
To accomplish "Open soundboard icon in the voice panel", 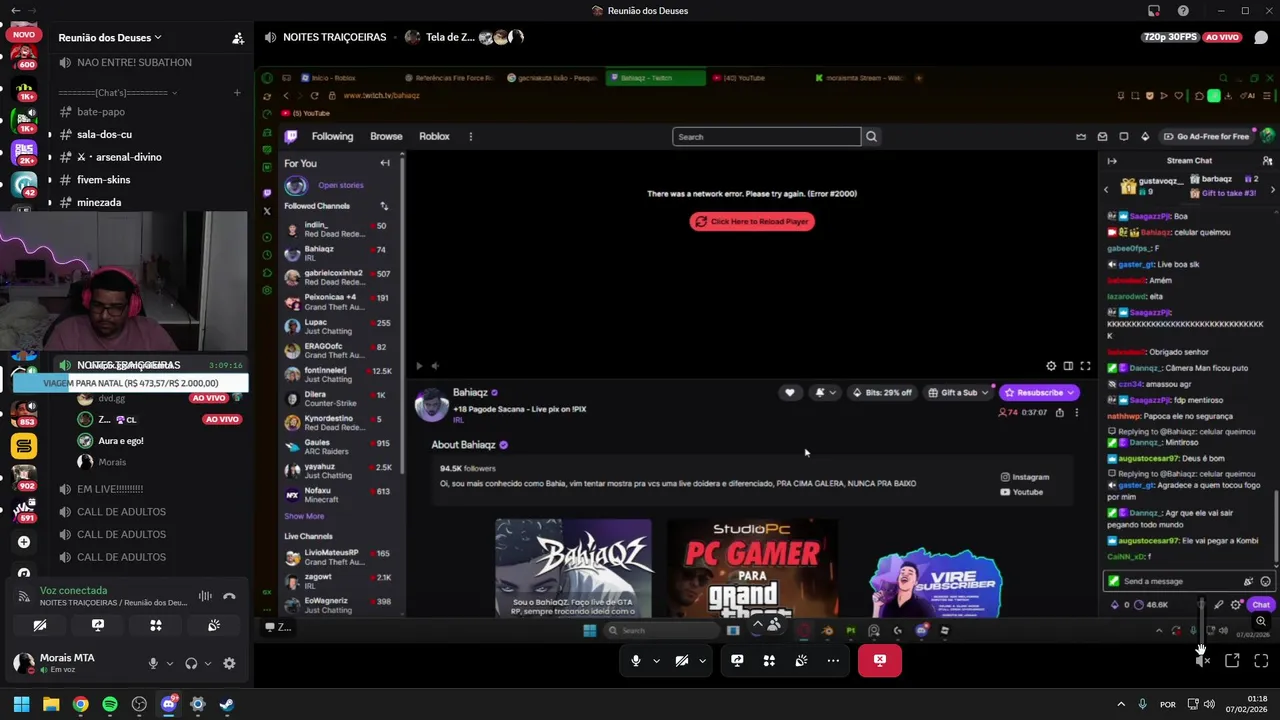I will [x=214, y=626].
